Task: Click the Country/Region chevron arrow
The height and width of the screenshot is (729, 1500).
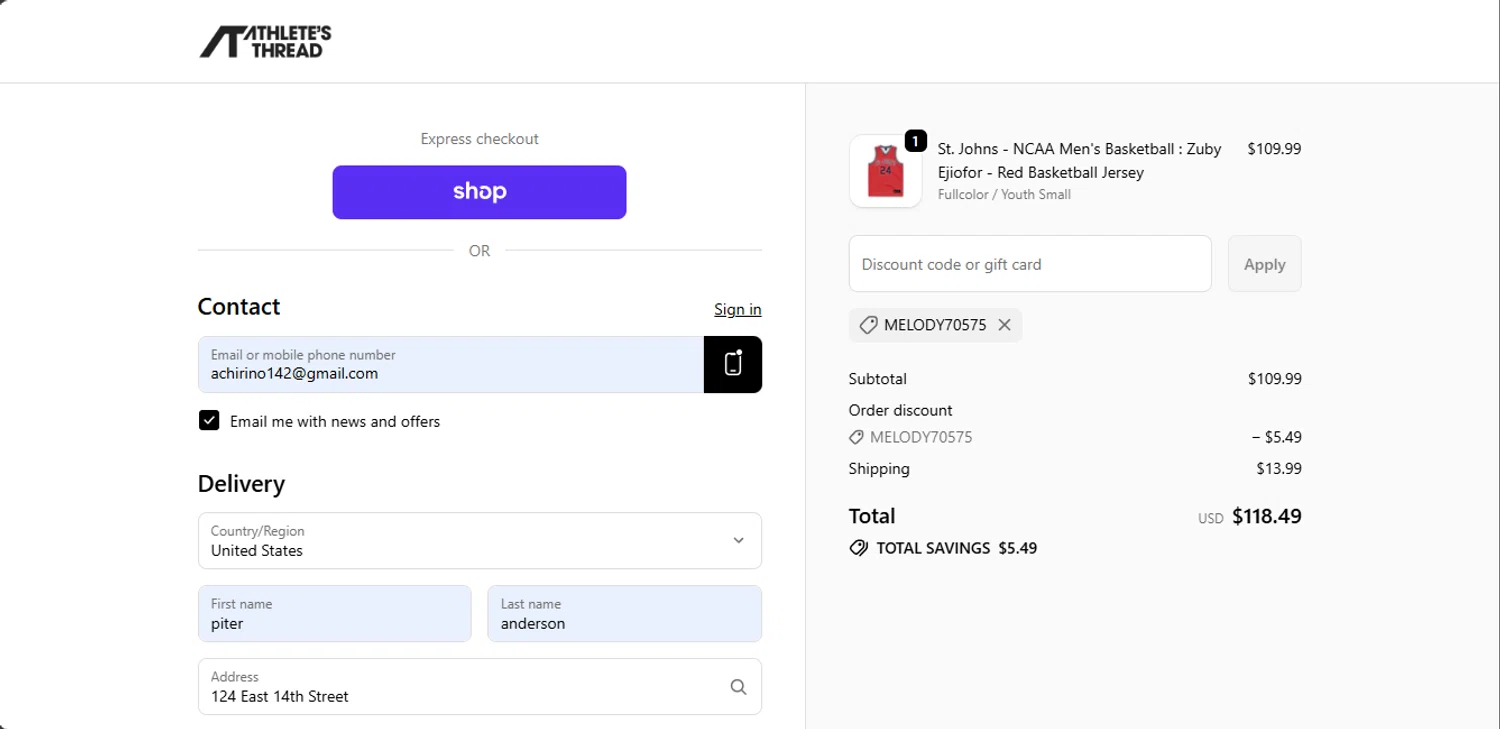Action: coord(738,540)
